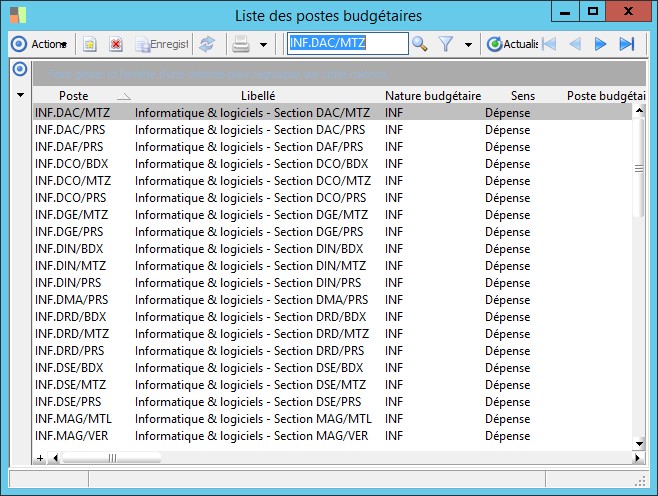The height and width of the screenshot is (496, 658).
Task: Select row INF.DSE/PRS
Action: pyautogui.click(x=332, y=402)
